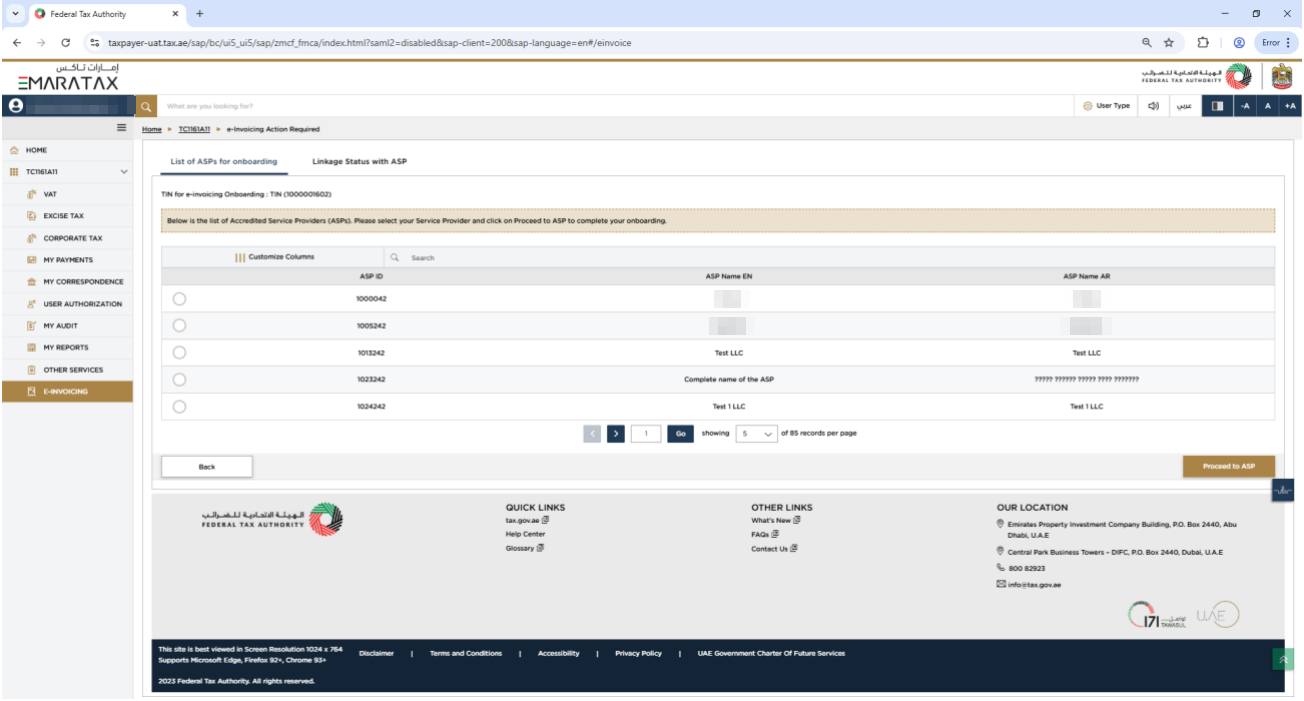Open the floating voice assistant widget

(1283, 491)
